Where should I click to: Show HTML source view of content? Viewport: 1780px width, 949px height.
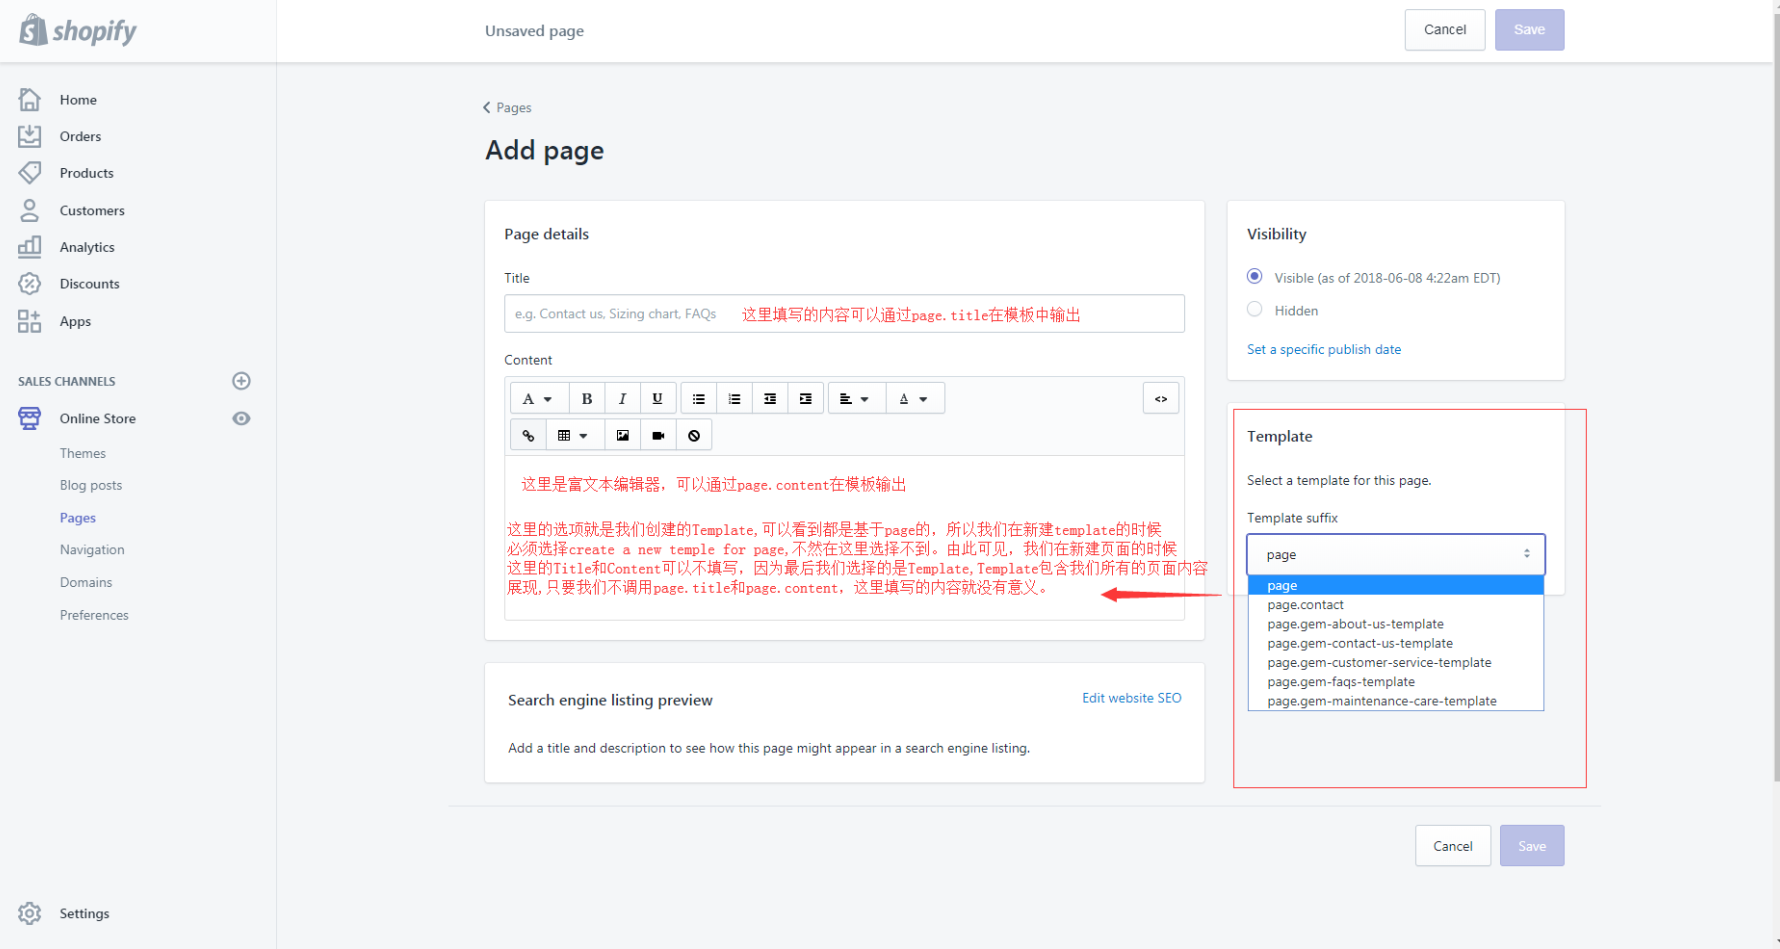(1161, 398)
